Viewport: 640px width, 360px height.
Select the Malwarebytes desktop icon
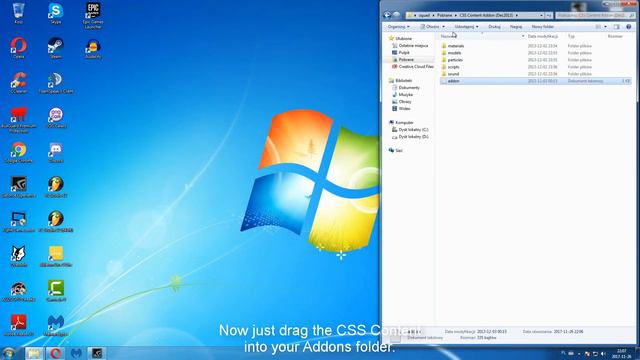tap(56, 325)
